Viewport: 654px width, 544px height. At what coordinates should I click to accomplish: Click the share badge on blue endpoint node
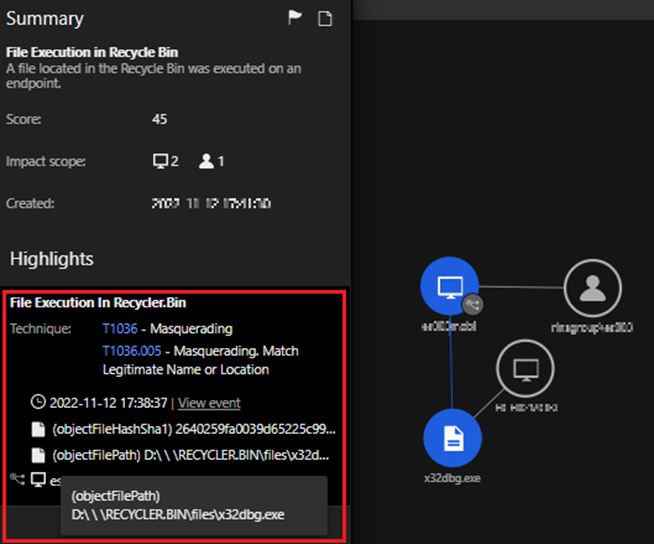click(x=473, y=305)
